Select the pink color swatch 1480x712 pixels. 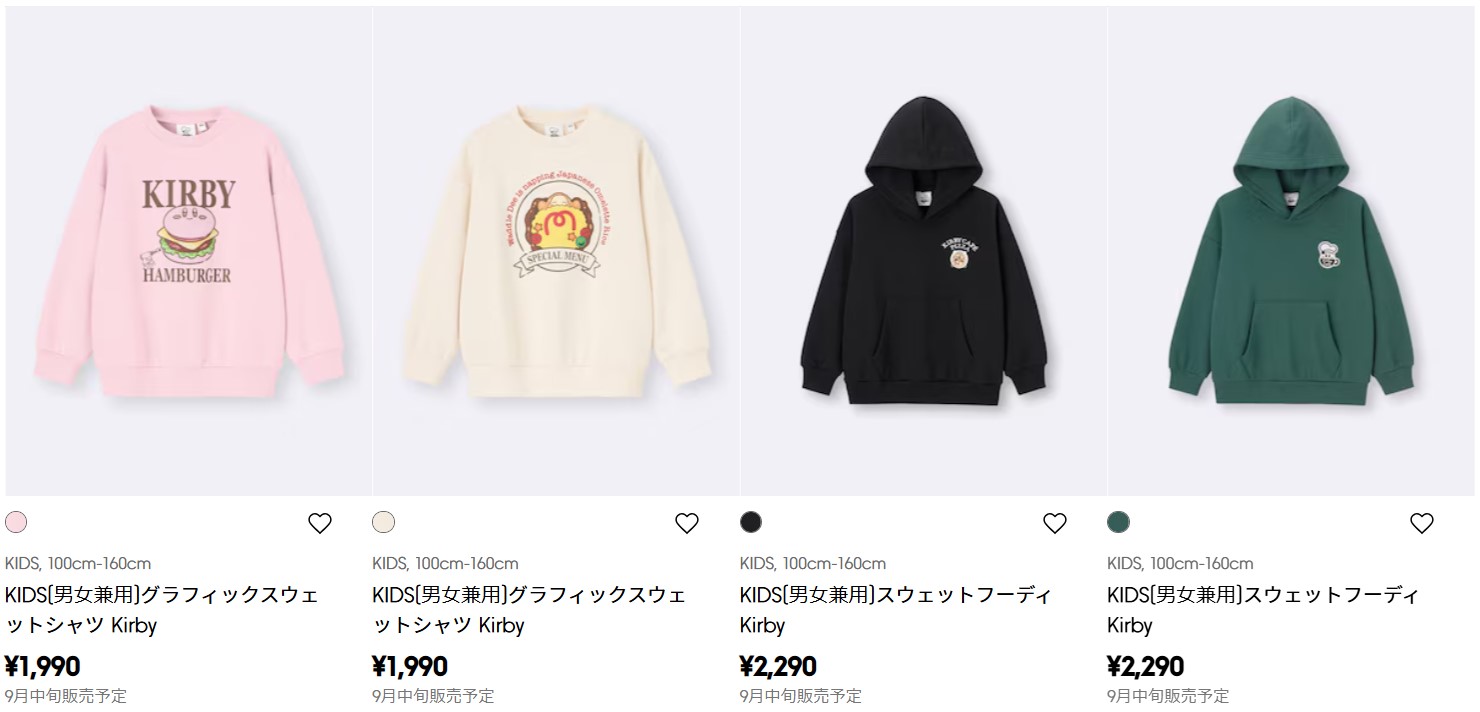pyautogui.click(x=16, y=522)
